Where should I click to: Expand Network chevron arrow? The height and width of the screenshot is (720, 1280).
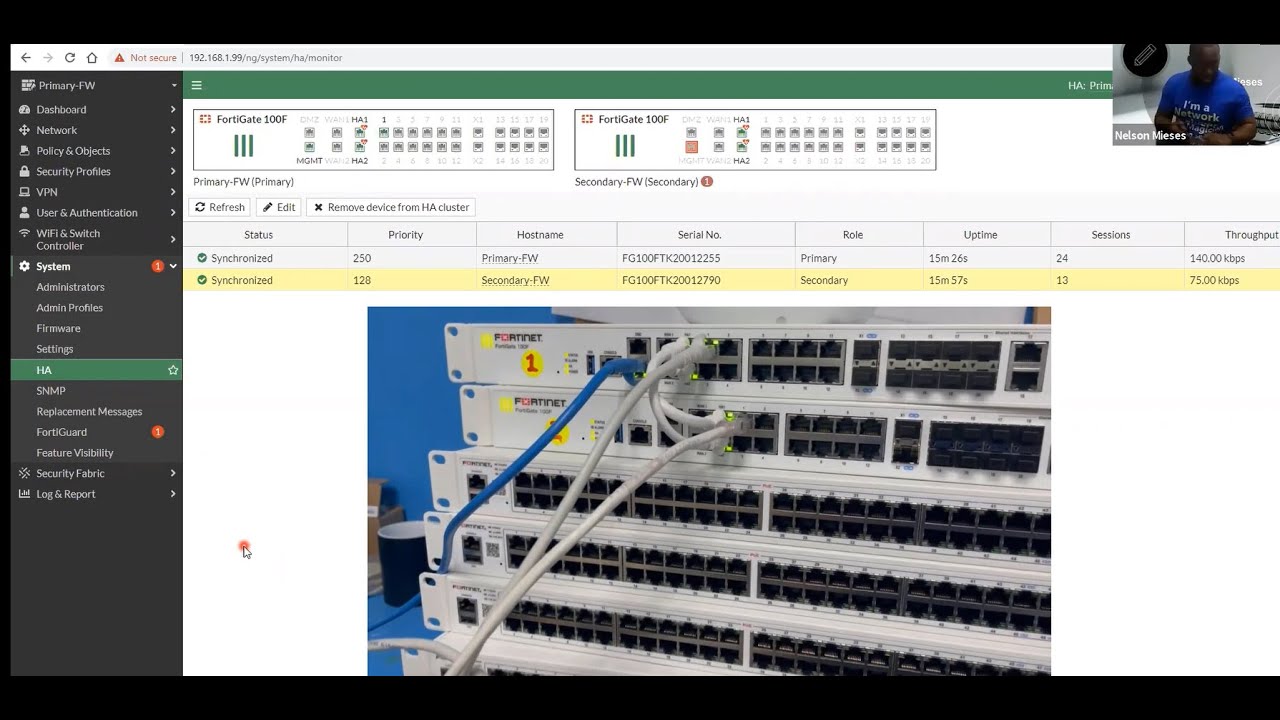click(x=173, y=130)
